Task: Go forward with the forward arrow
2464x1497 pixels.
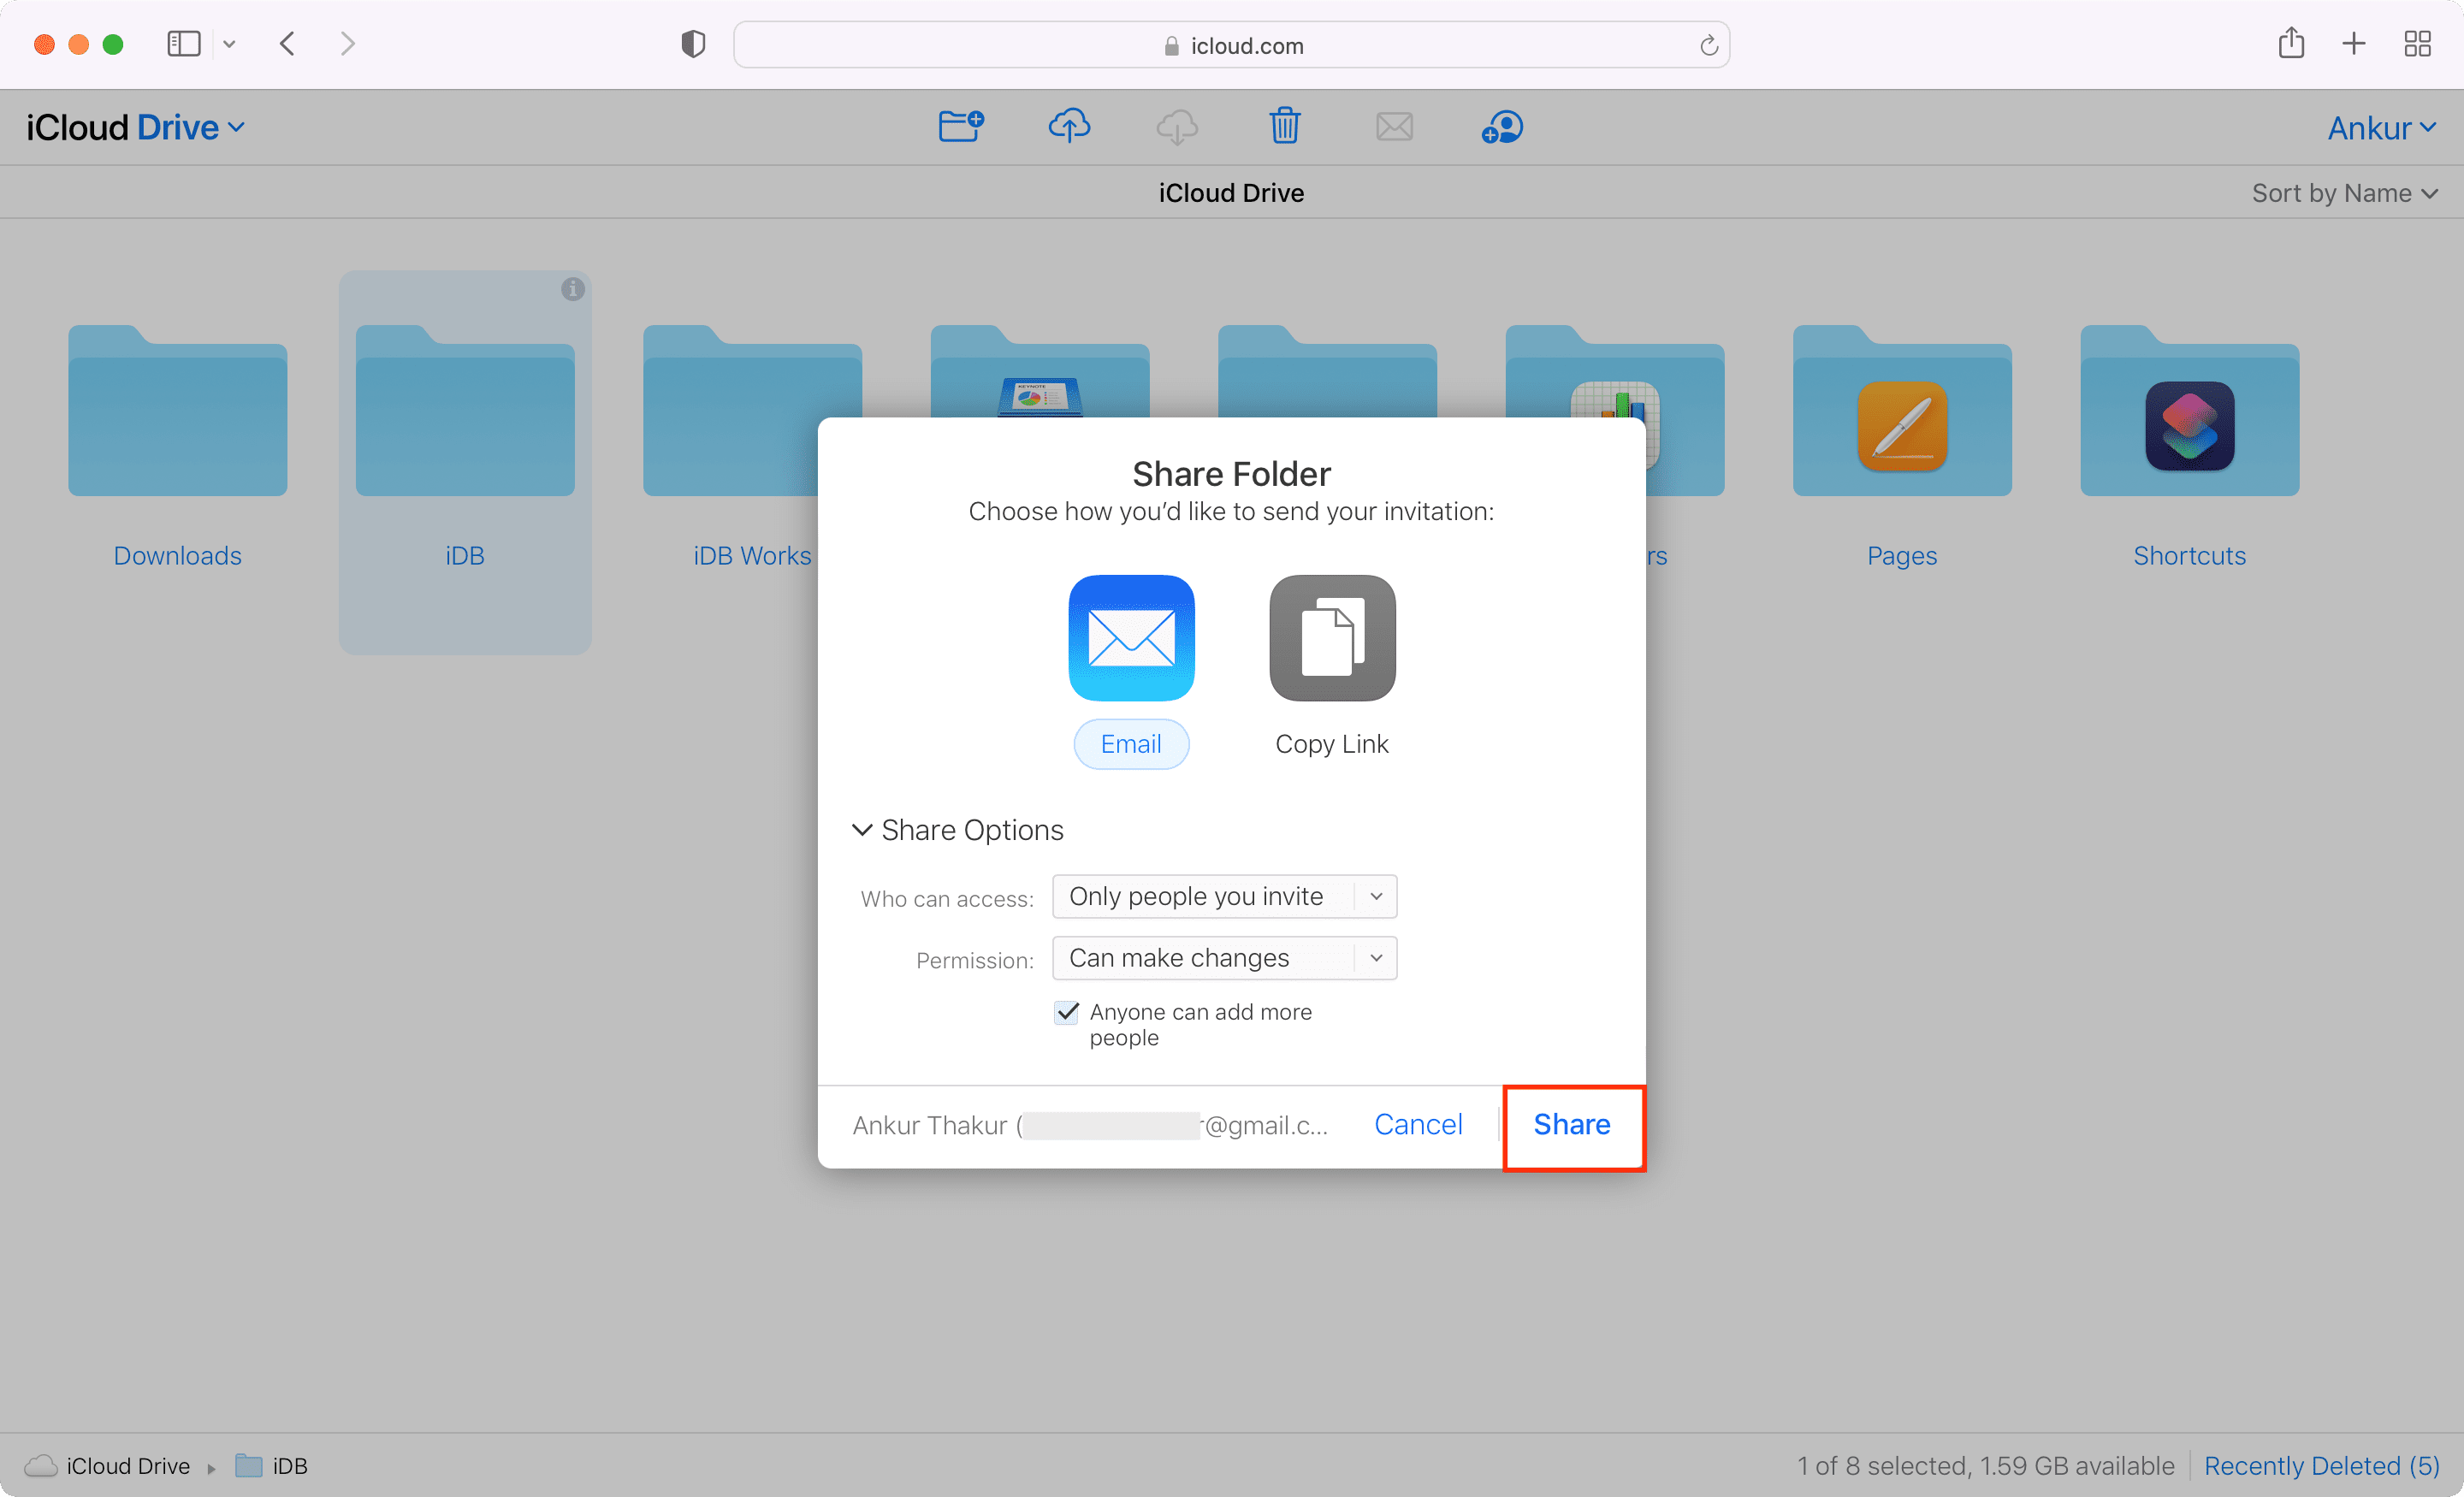Action: (x=347, y=44)
